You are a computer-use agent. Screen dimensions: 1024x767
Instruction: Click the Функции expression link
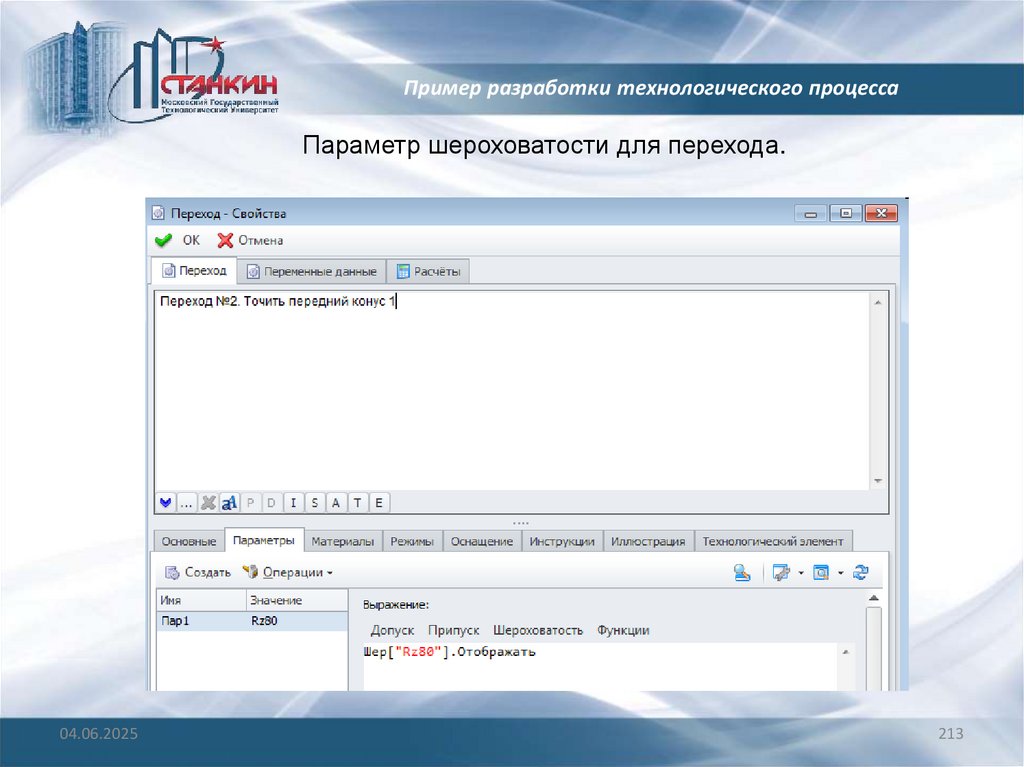pos(623,630)
